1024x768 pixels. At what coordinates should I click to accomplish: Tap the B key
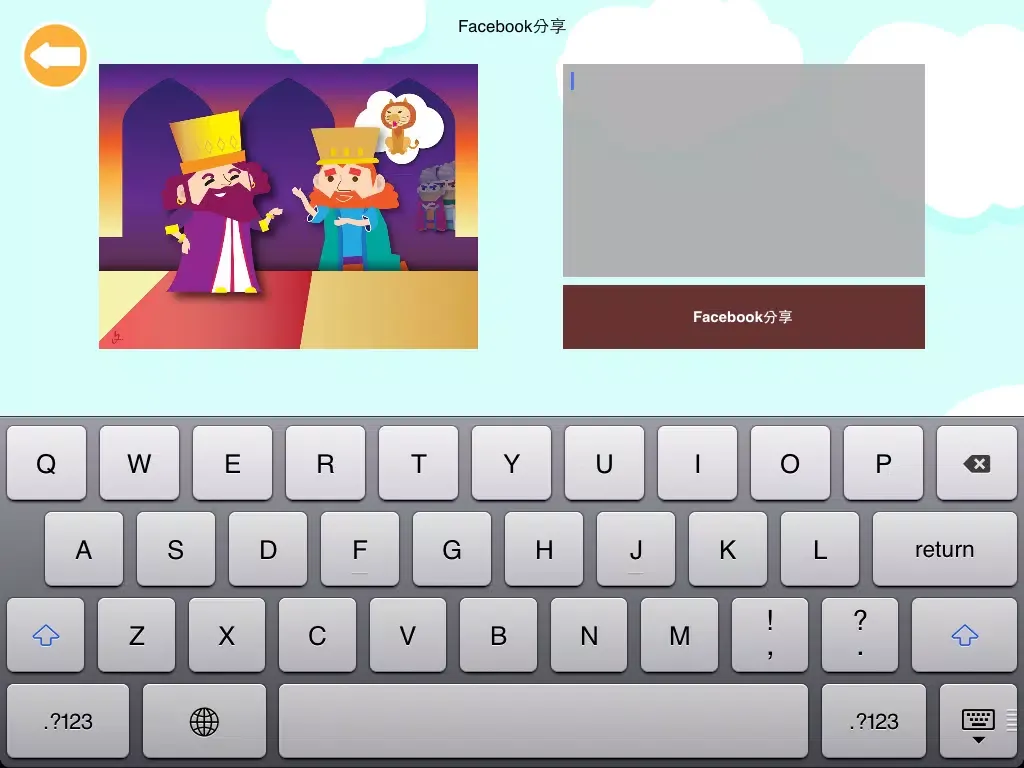tap(498, 635)
